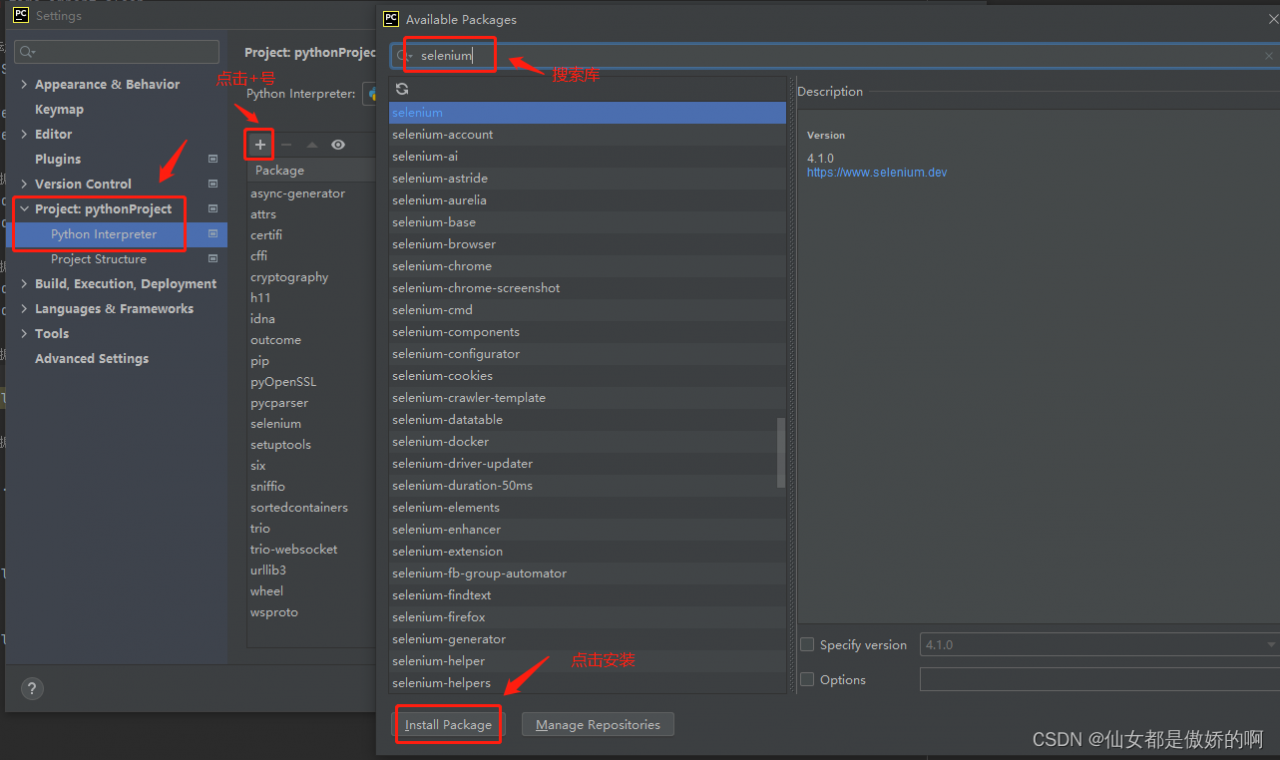
Task: Click the search magnifier history icon
Action: tap(404, 56)
